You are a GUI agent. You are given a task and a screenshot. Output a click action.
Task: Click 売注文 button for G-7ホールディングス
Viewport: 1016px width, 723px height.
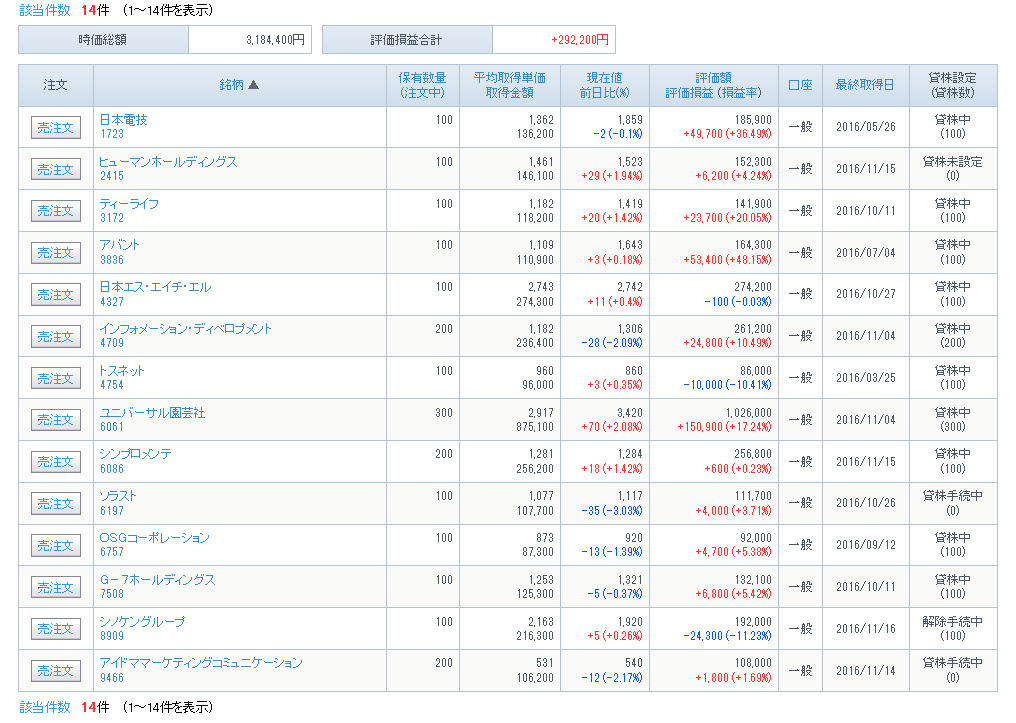tap(56, 588)
